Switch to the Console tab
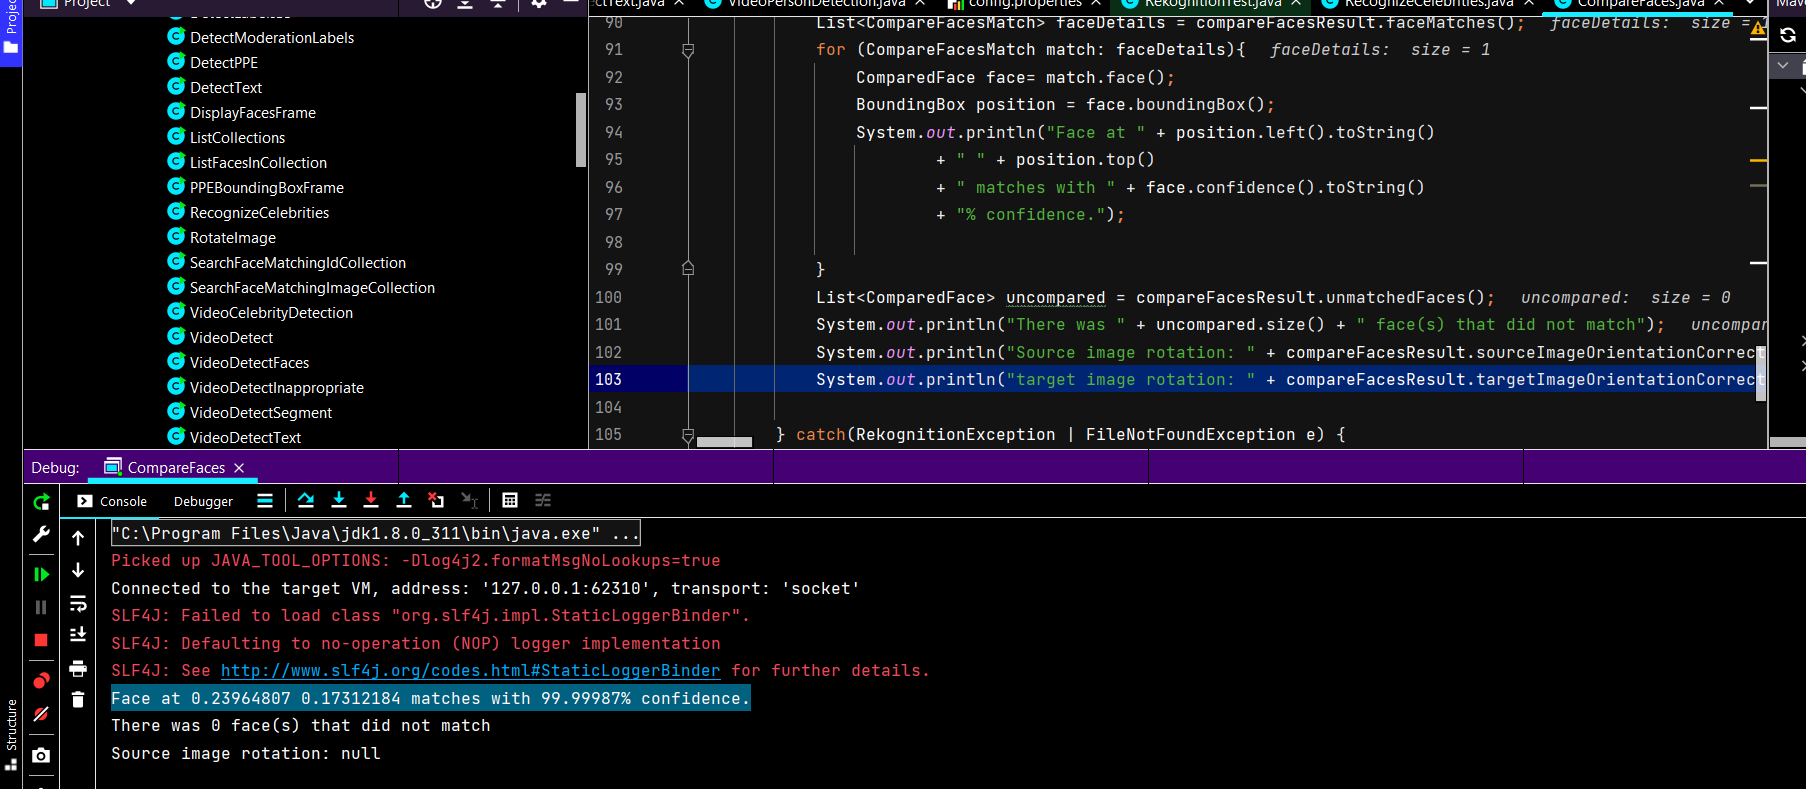The height and width of the screenshot is (789, 1806). click(x=112, y=501)
